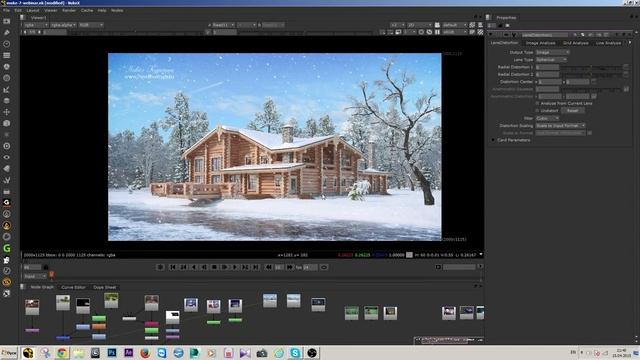Viewport: 640px width, 360px height.
Task: Open the Image toolbar menu icon
Action: tap(7, 21)
